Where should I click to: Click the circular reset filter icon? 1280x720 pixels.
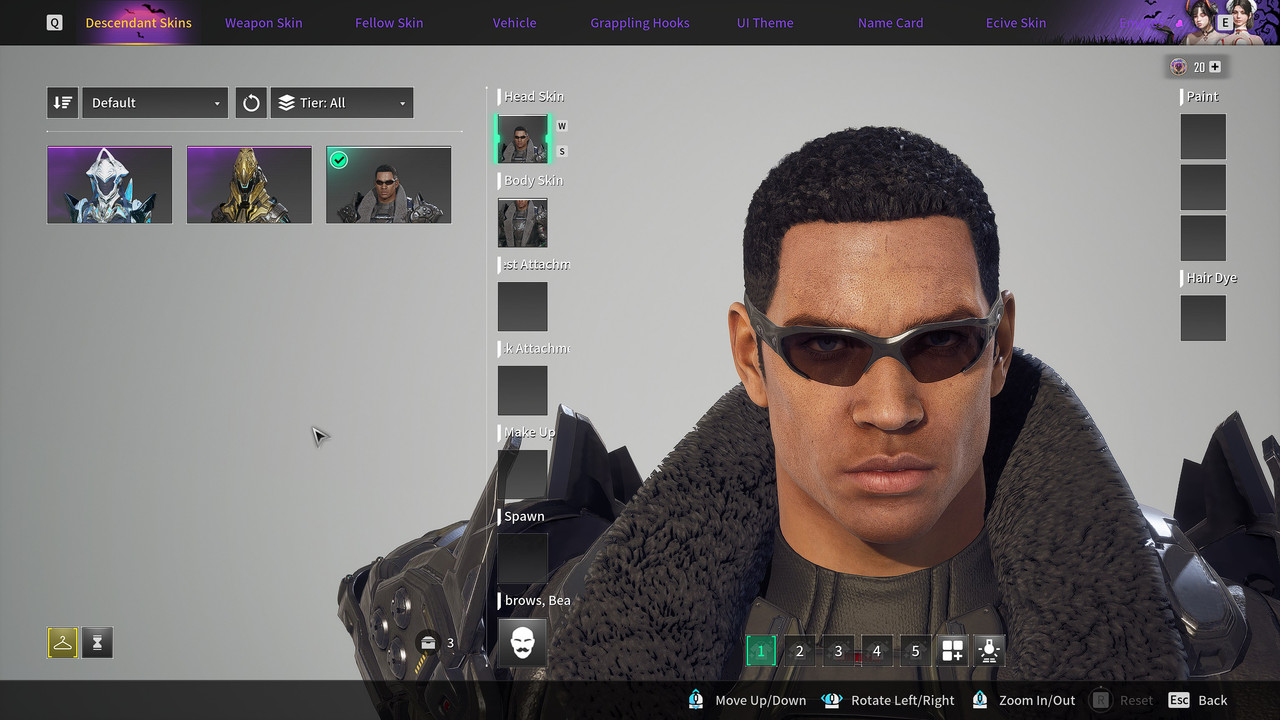tap(251, 102)
